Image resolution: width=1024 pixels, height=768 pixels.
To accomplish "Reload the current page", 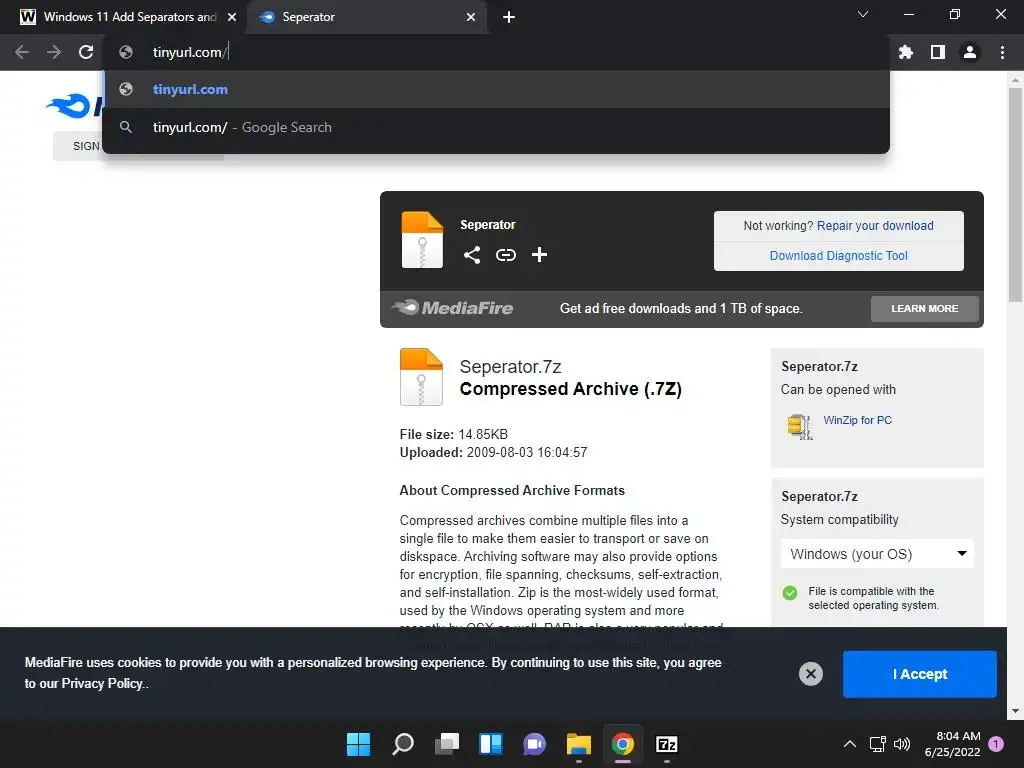I will [x=86, y=52].
